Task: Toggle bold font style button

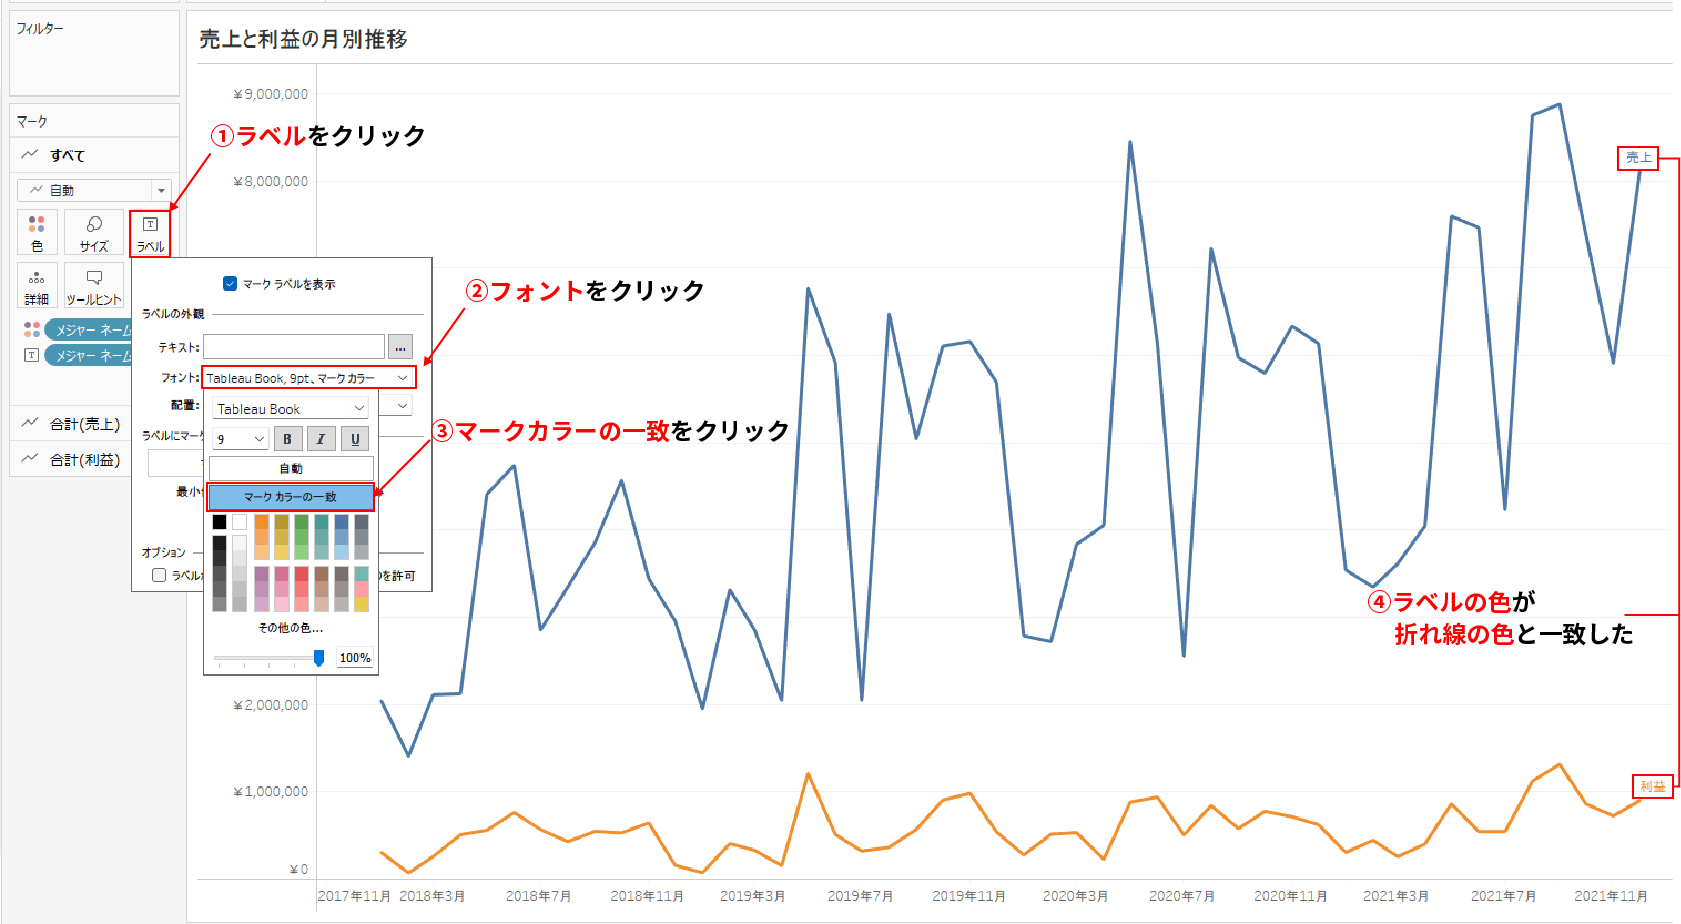Action: 287,439
